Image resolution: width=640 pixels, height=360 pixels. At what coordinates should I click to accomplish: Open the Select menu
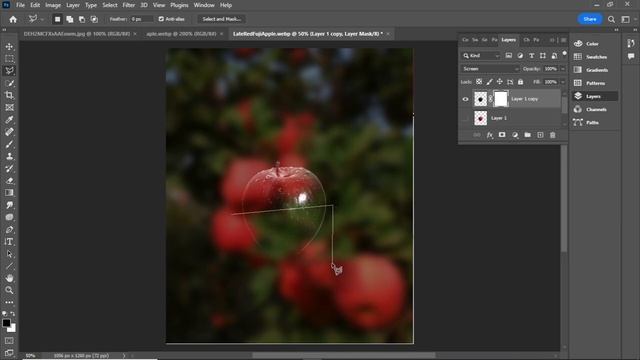click(110, 5)
